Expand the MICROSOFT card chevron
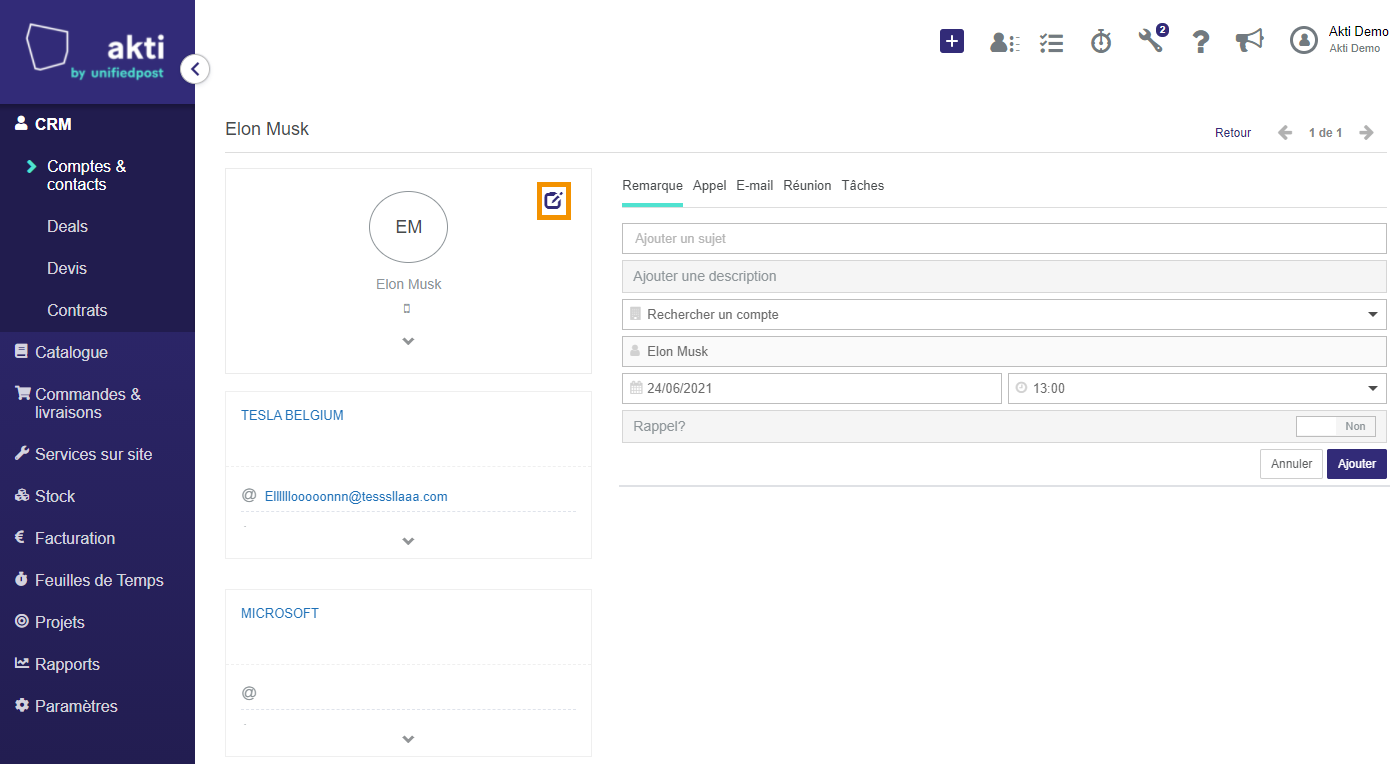 [408, 739]
